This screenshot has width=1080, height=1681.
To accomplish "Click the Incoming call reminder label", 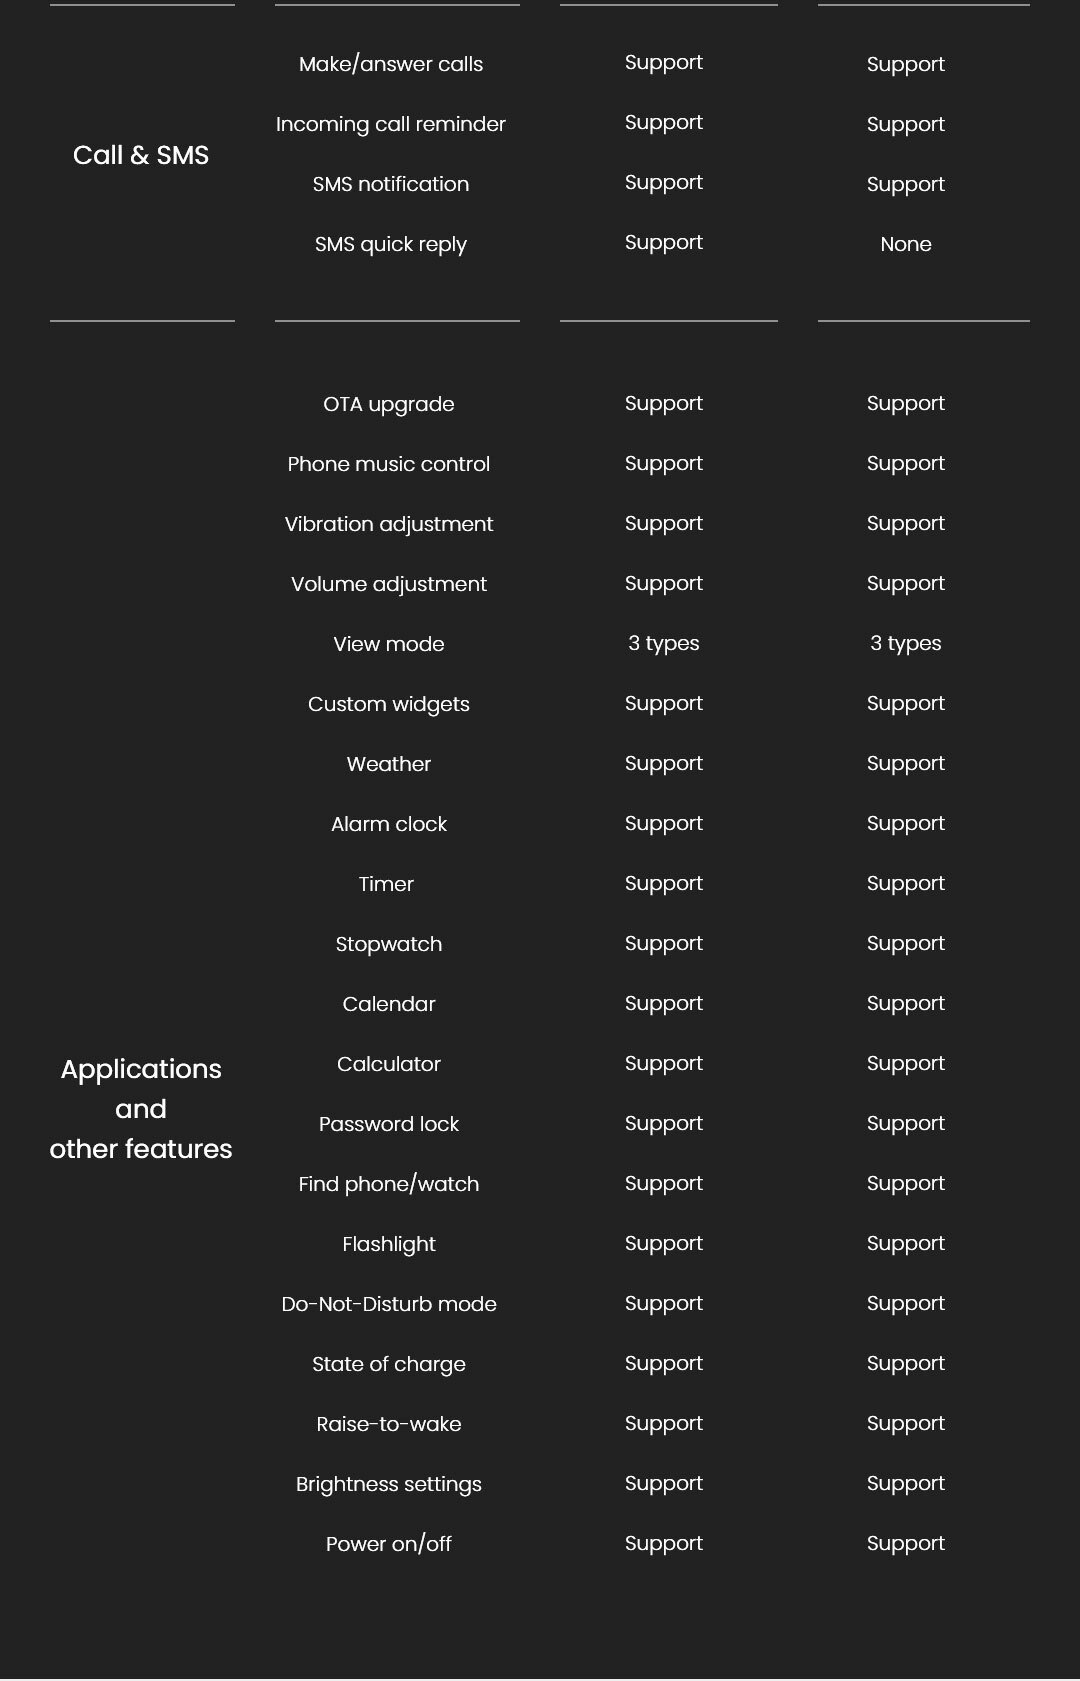I will click(391, 124).
